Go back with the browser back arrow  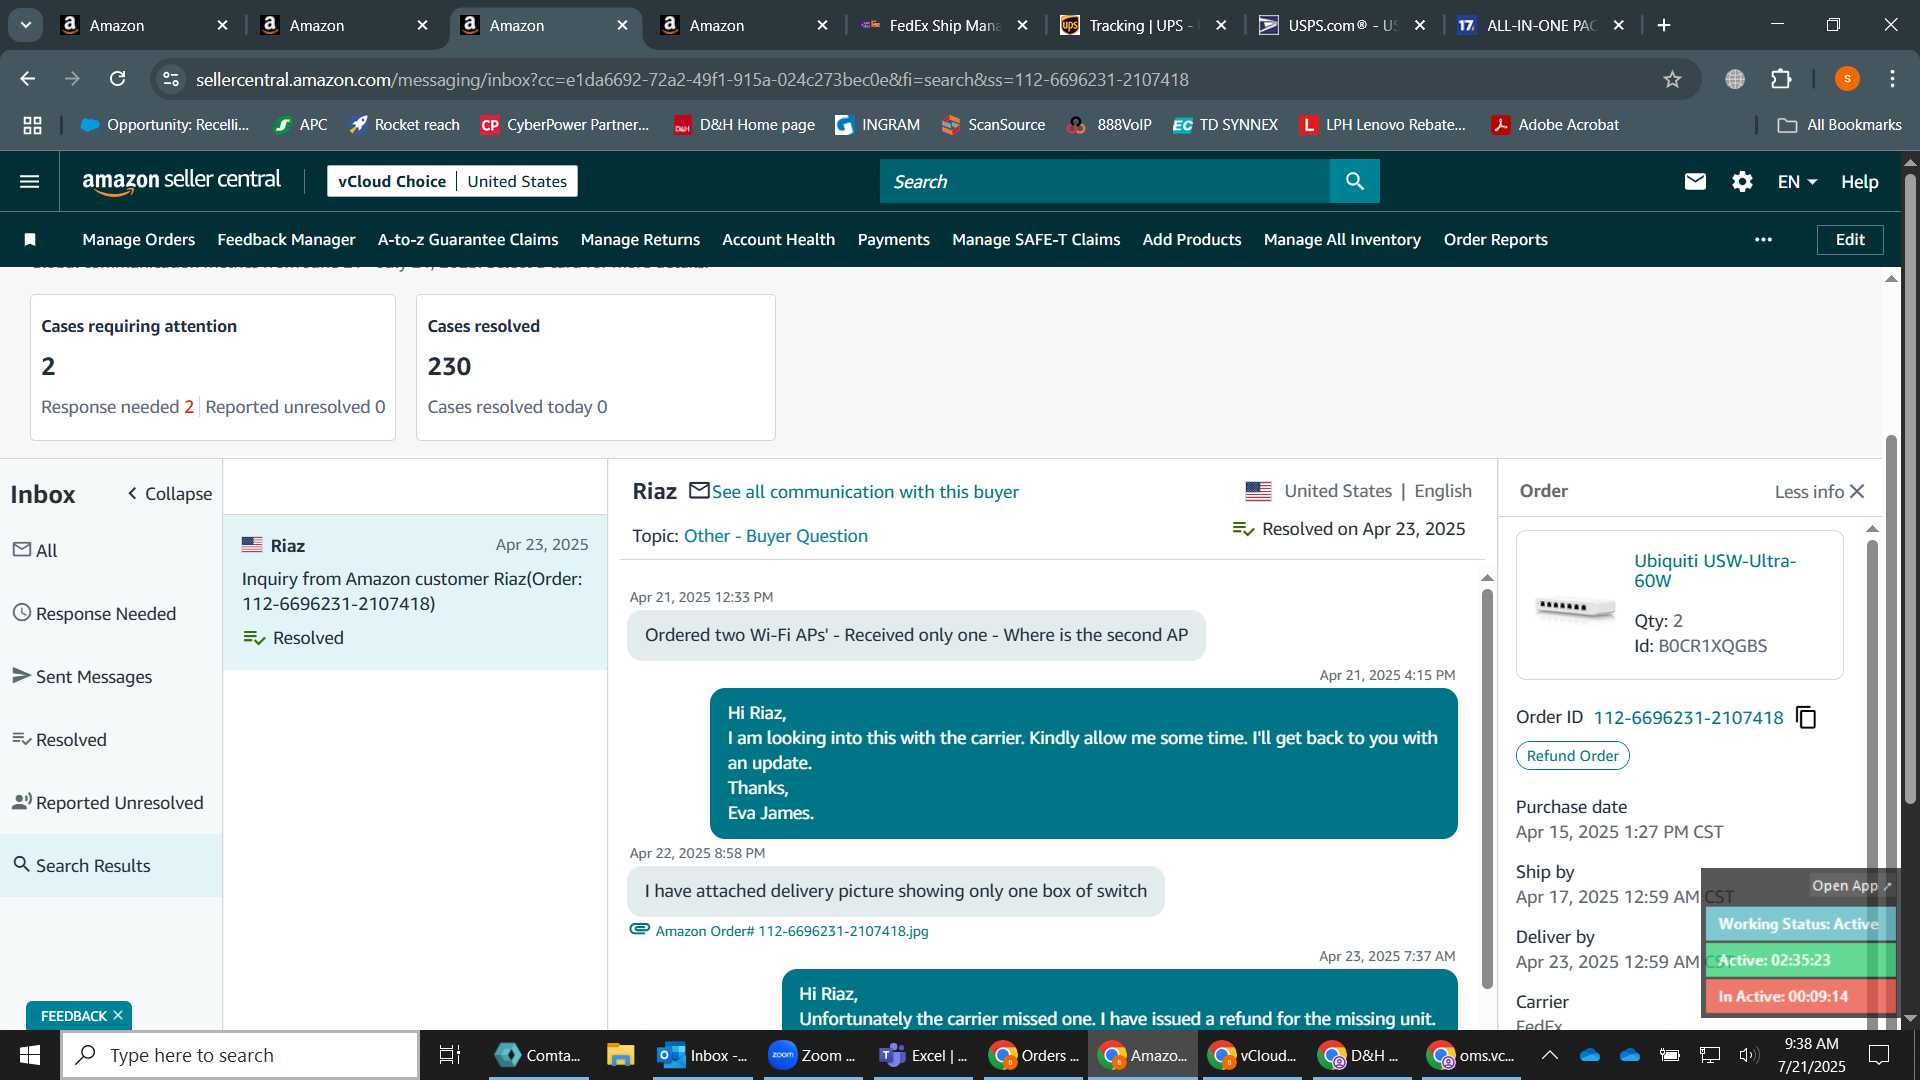(28, 79)
